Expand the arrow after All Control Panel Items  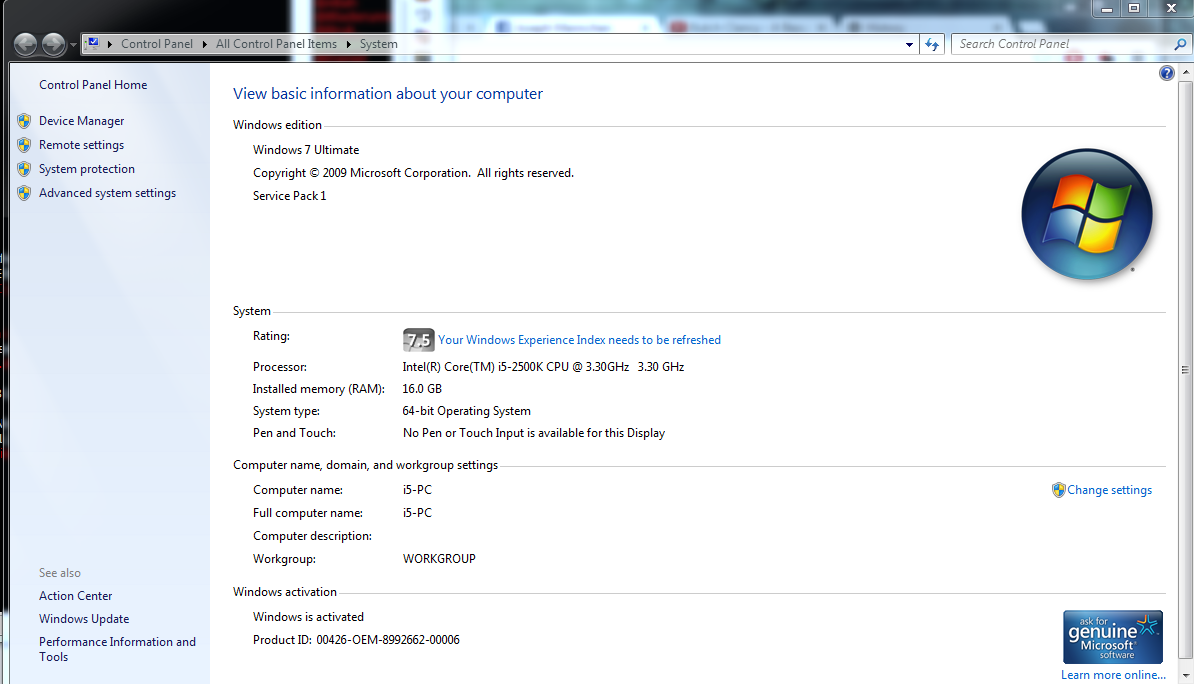[349, 44]
